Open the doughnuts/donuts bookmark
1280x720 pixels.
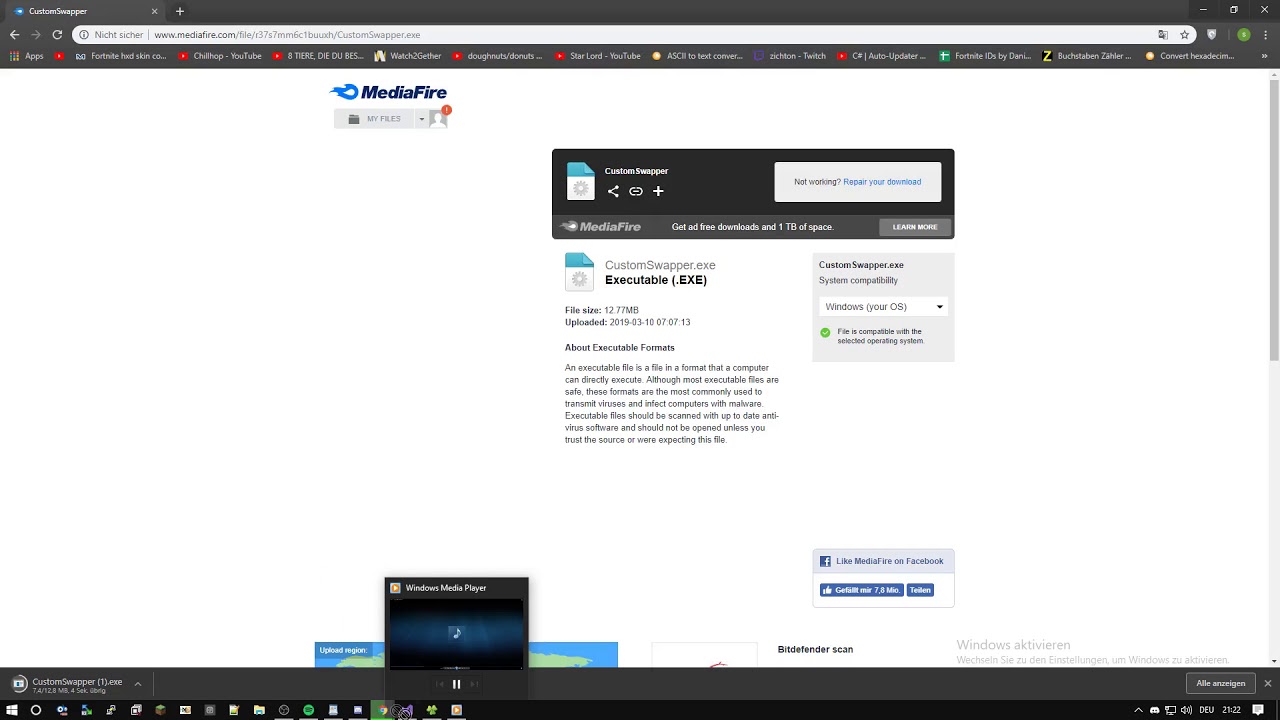[x=497, y=56]
